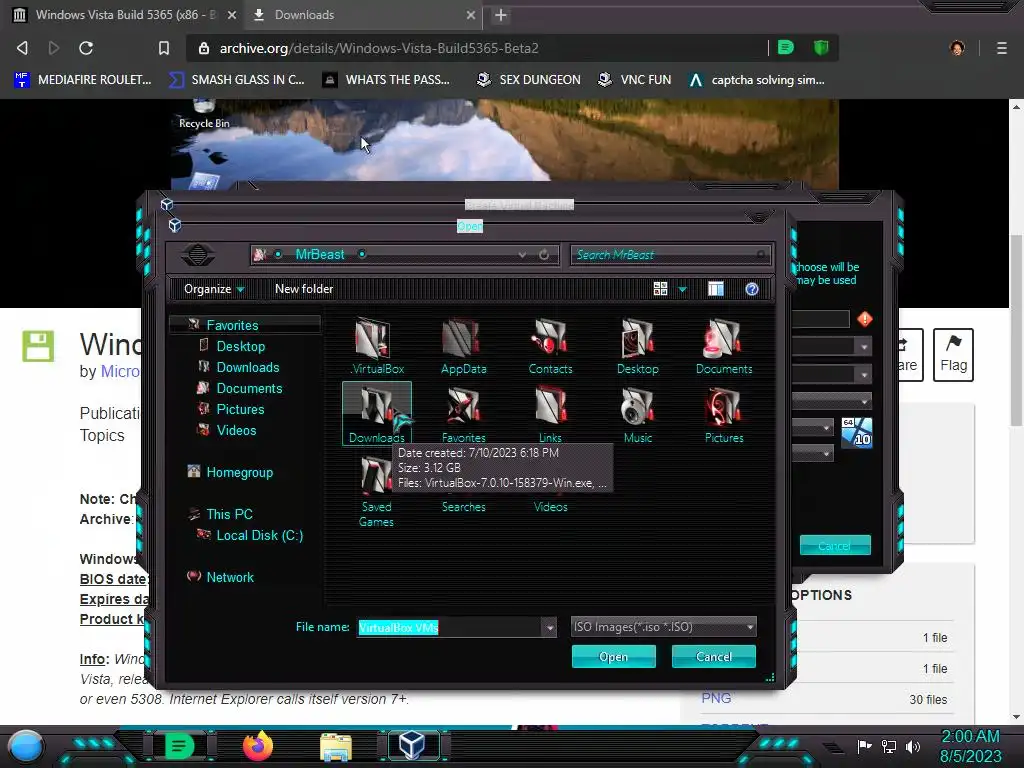Open the File name dropdown arrow

tap(550, 628)
